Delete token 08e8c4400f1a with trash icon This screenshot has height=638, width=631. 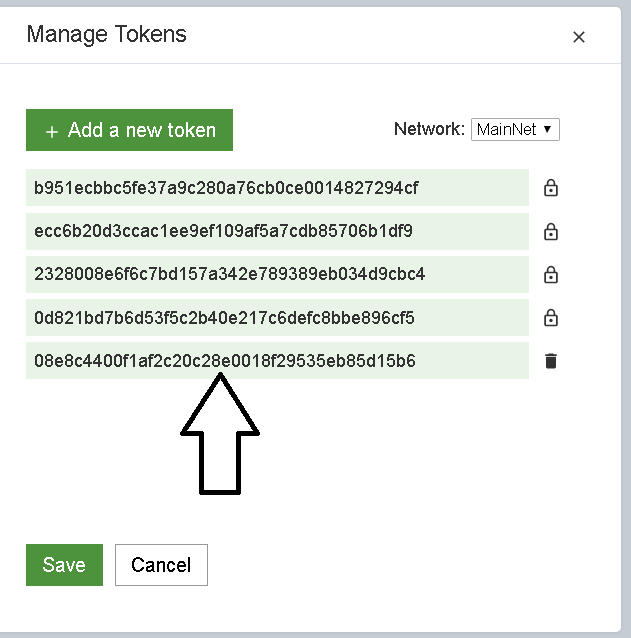pos(550,361)
